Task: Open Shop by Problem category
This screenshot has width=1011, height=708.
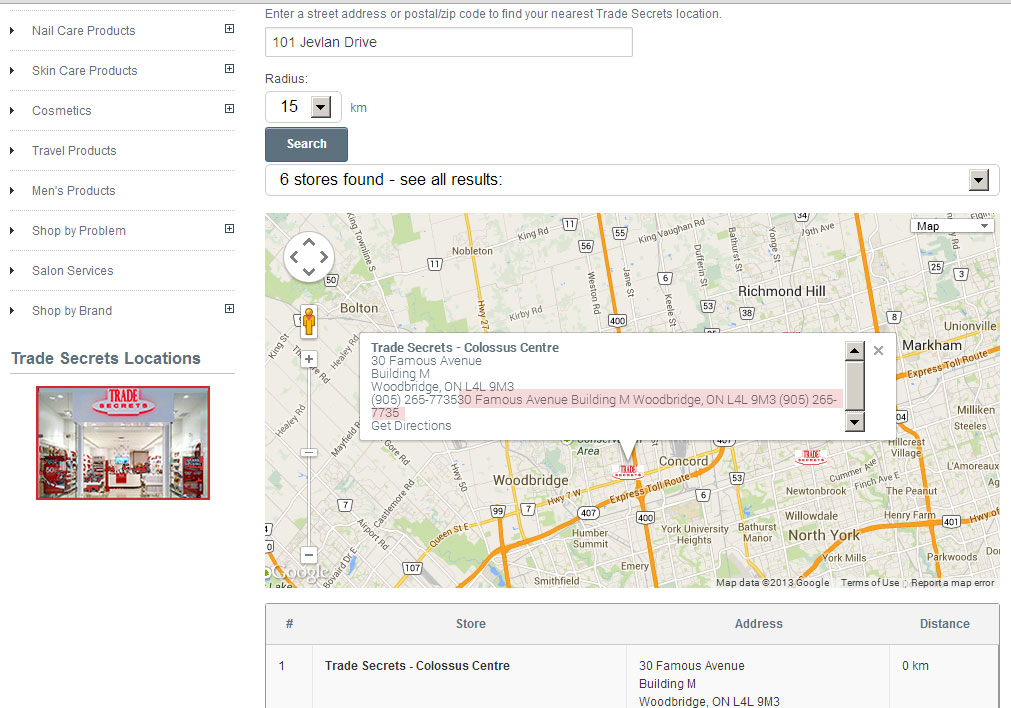Action: pos(79,231)
